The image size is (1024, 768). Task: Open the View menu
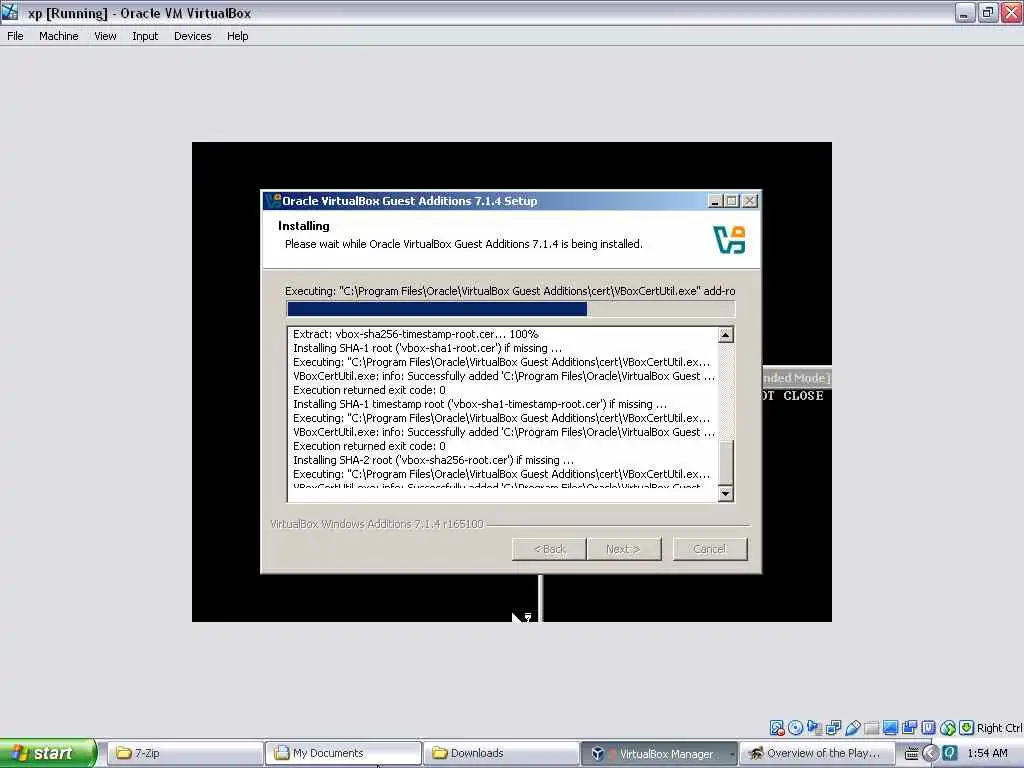[105, 36]
